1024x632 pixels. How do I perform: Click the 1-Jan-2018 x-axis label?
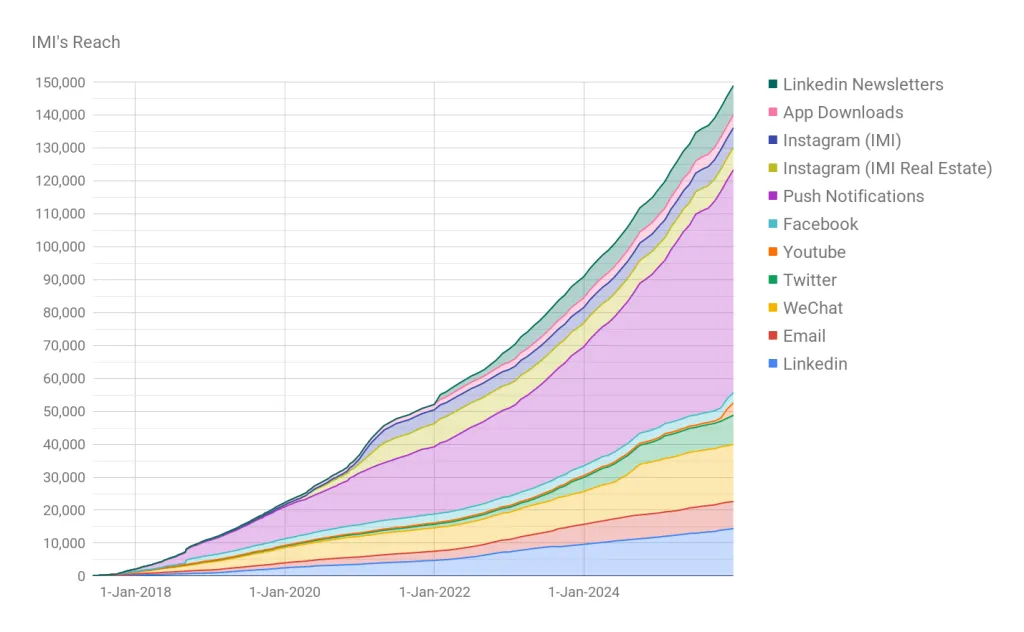click(x=135, y=592)
